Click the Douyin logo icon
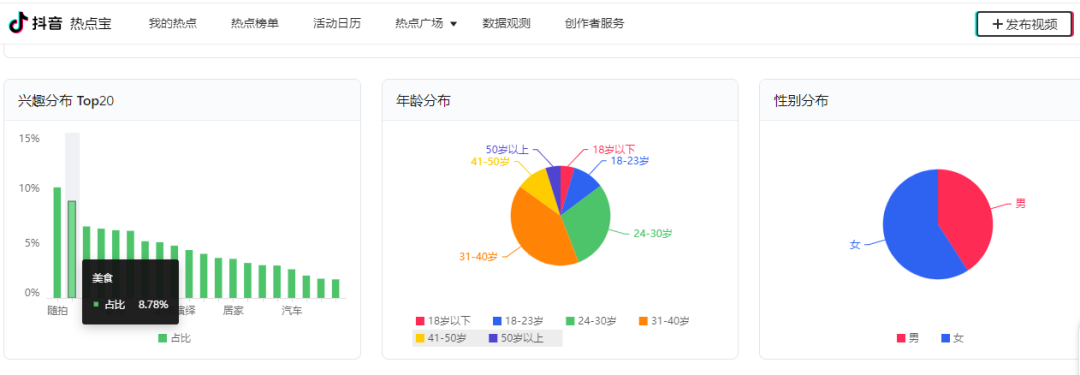Image resolution: width=1080 pixels, height=375 pixels. point(17,23)
